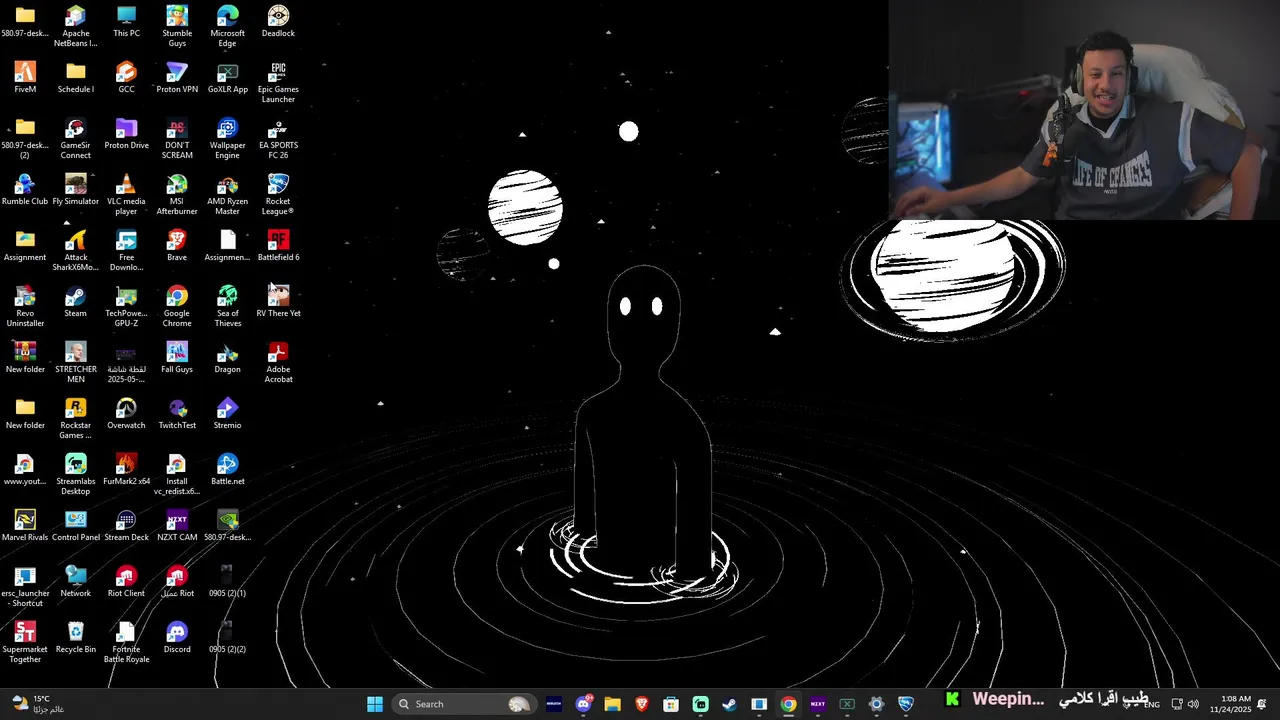Select the FurMark2 x64 icon
This screenshot has height=720, width=1280.
tap(126, 469)
